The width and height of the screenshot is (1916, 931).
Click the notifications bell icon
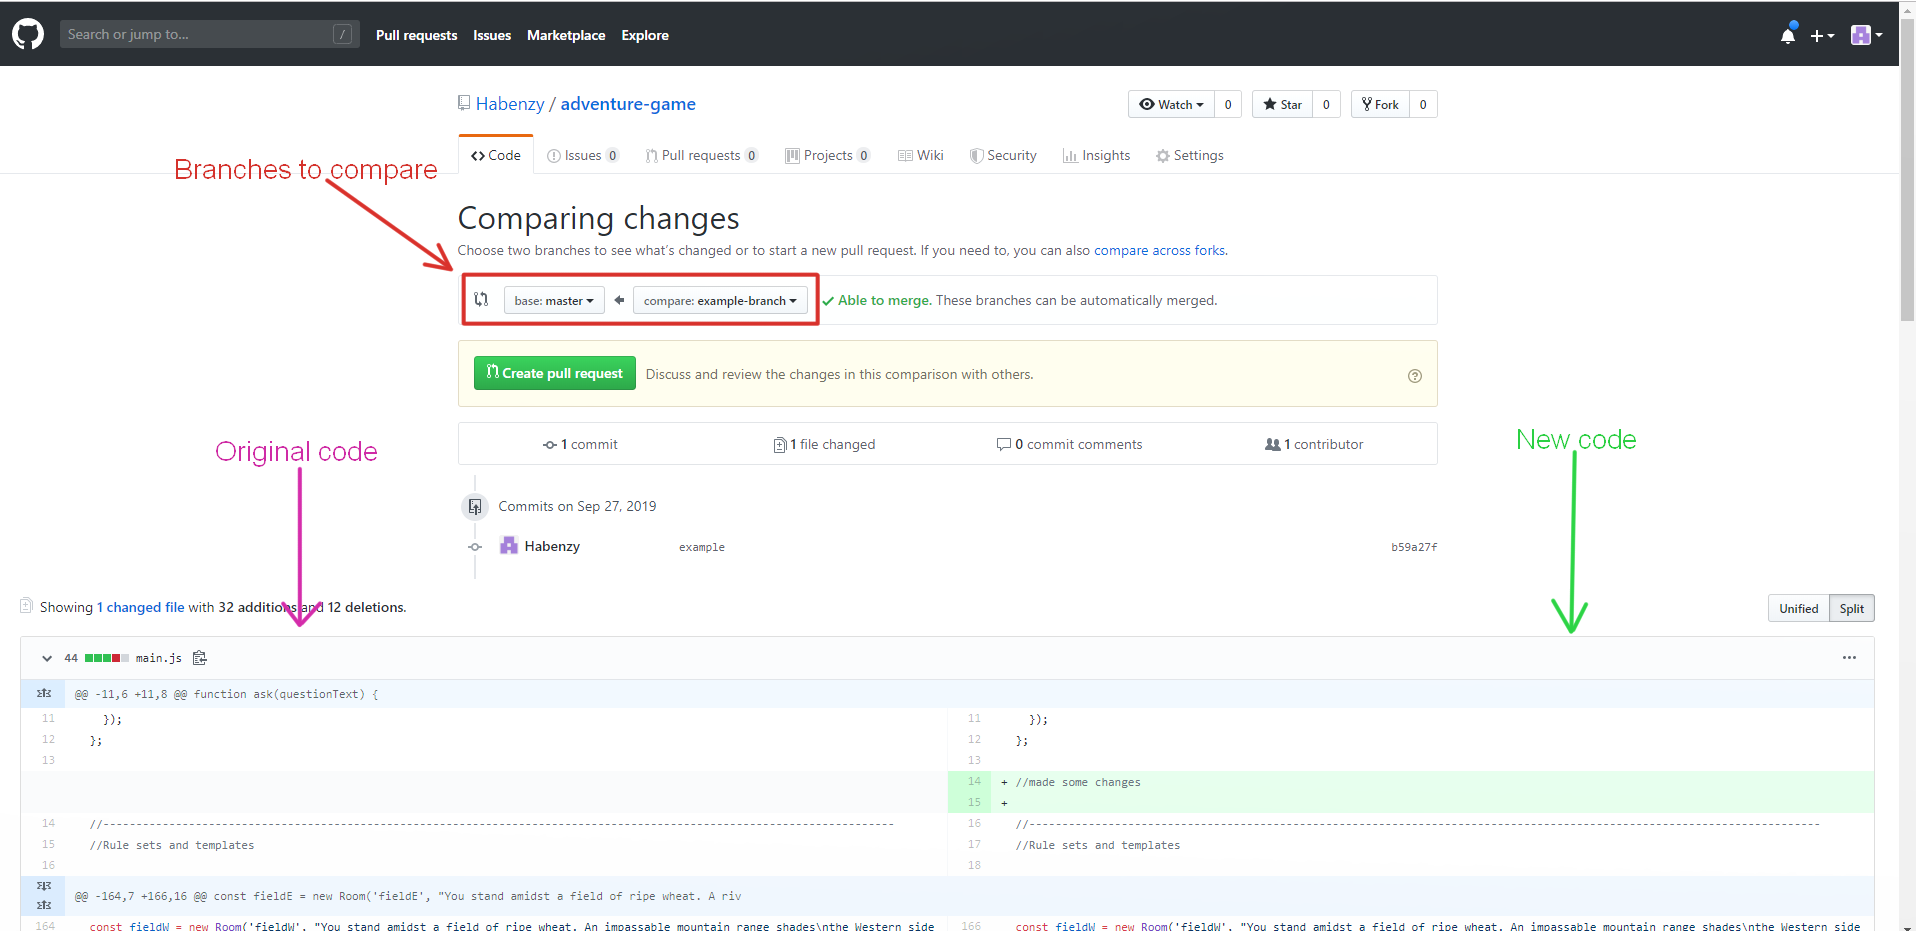[1788, 35]
